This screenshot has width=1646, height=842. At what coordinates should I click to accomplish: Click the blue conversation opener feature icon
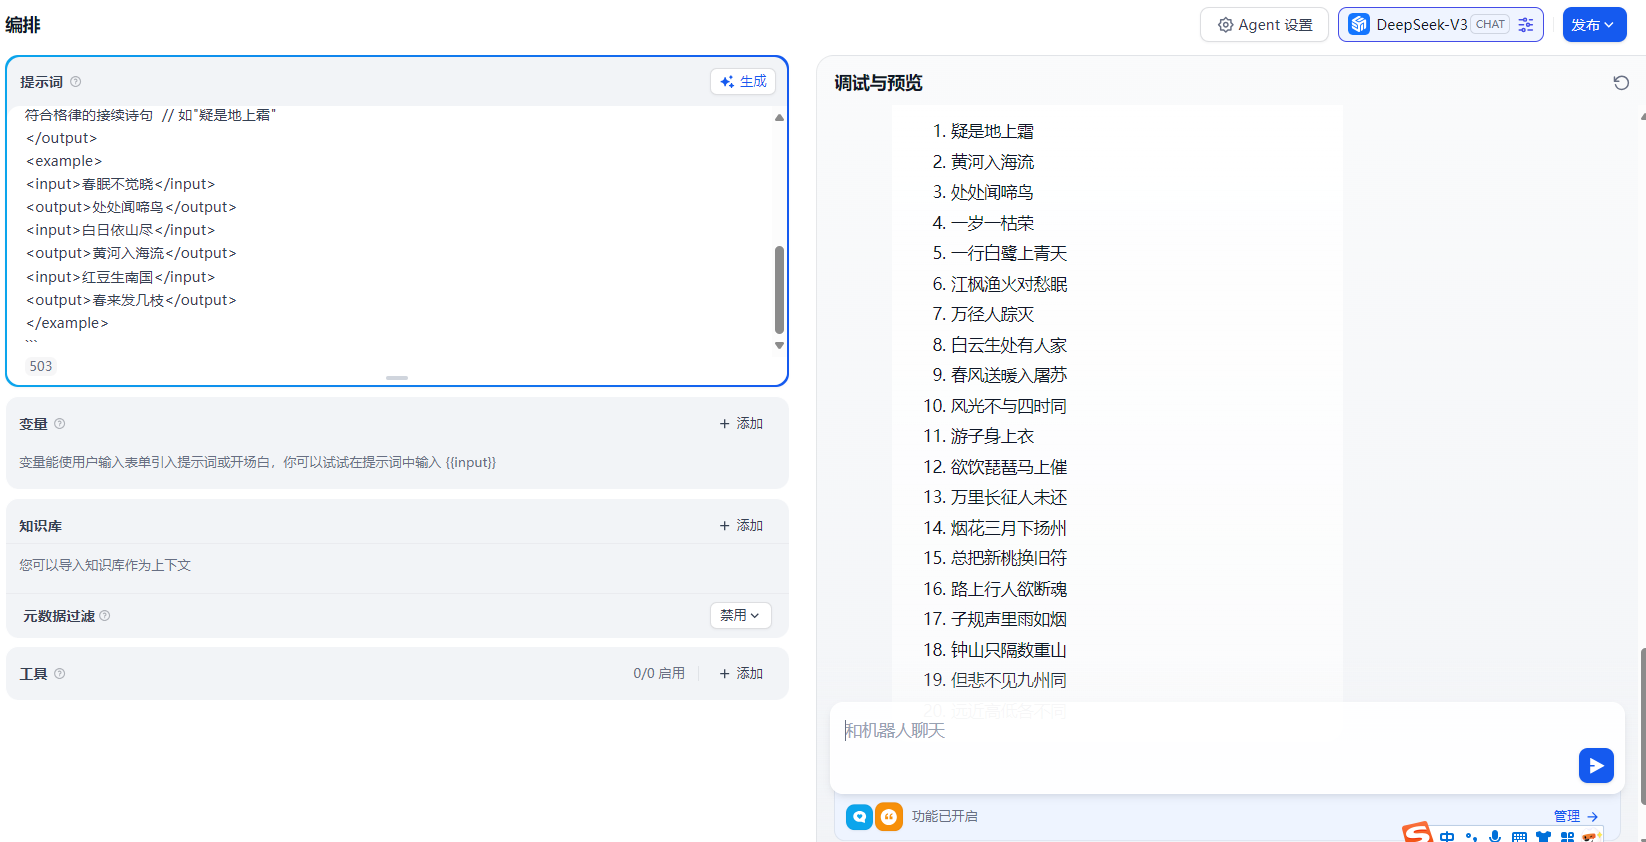[x=859, y=817]
